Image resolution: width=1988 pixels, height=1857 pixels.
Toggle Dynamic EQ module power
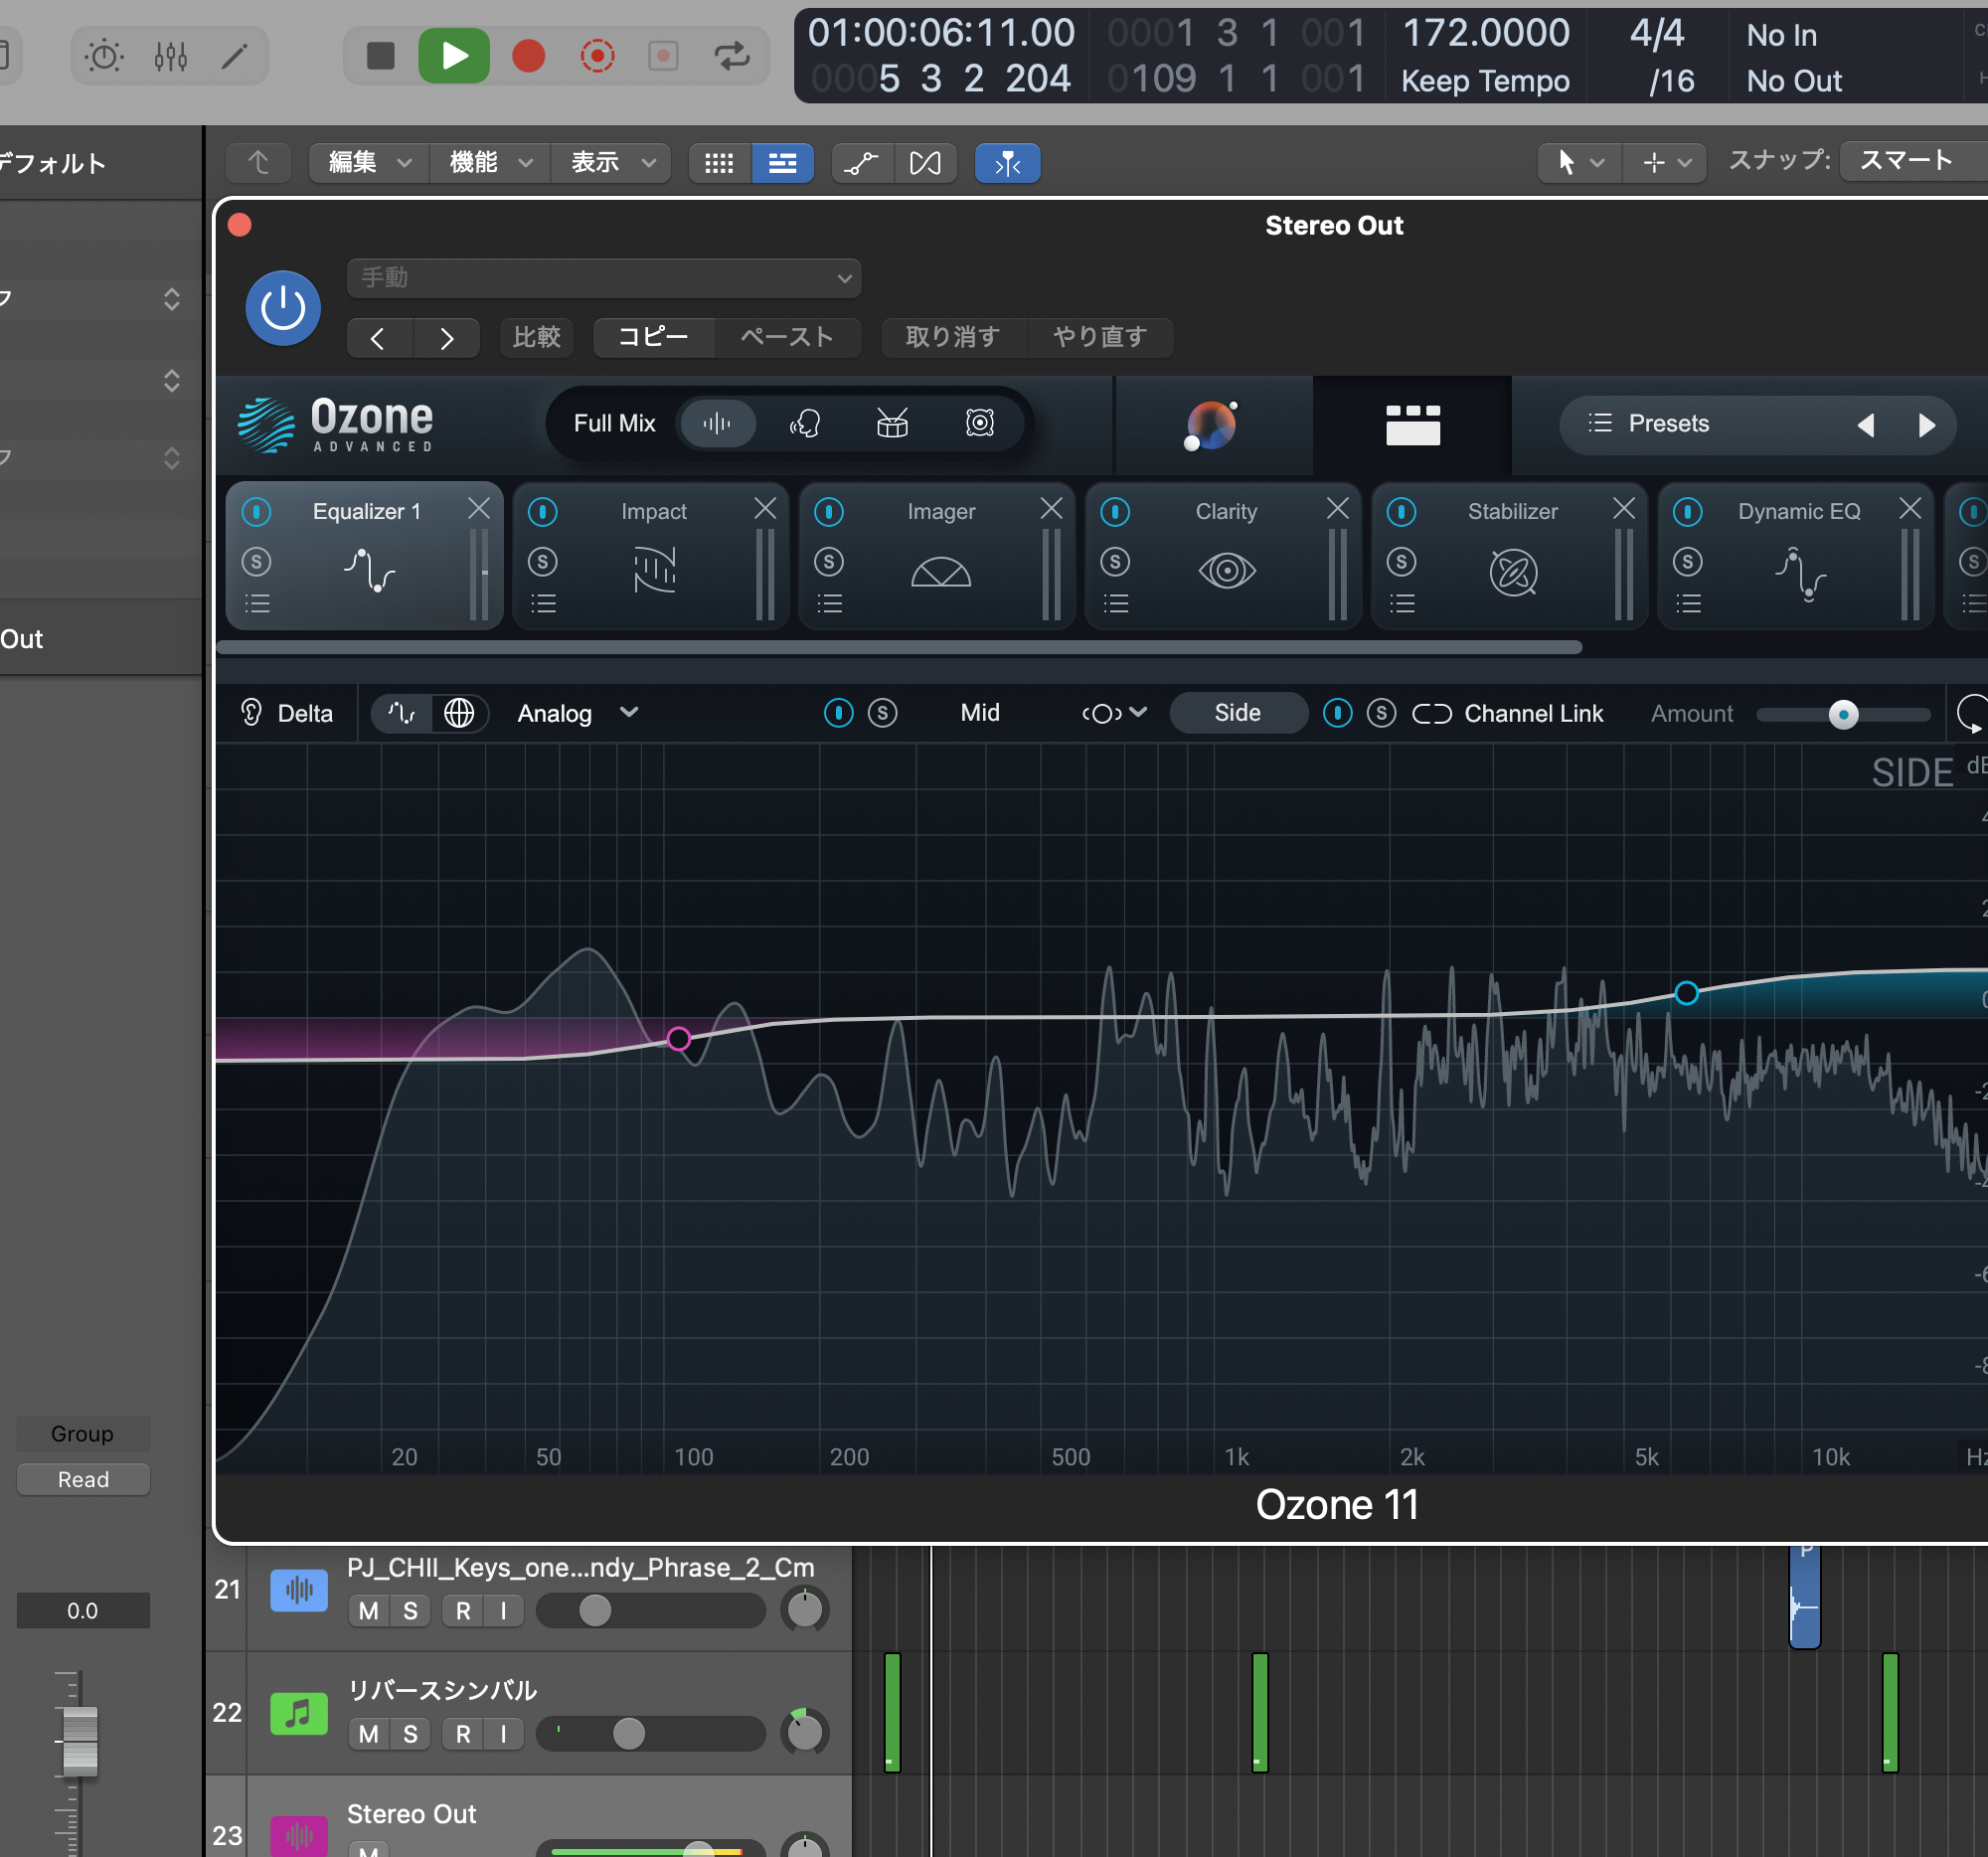tap(1688, 512)
